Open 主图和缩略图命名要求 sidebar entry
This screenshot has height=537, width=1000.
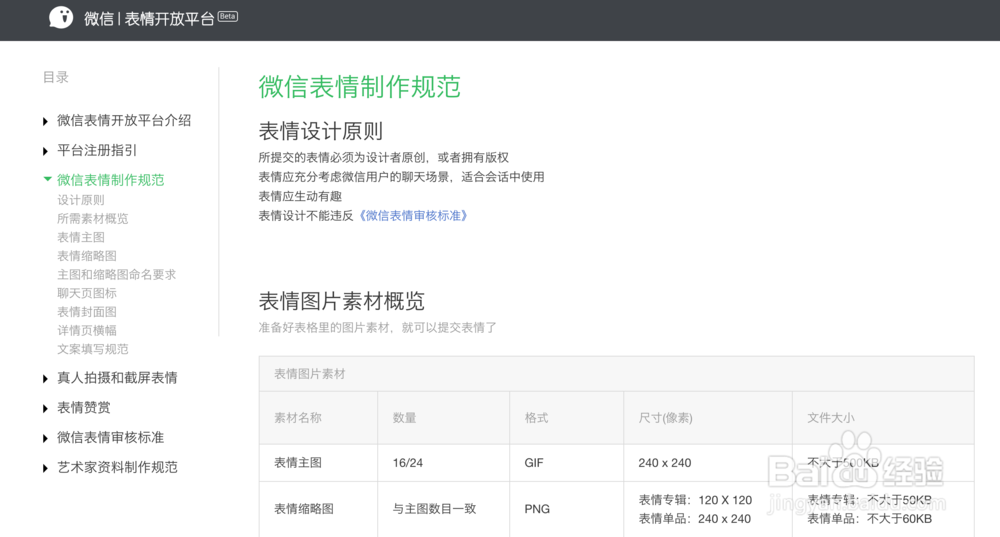click(x=116, y=274)
